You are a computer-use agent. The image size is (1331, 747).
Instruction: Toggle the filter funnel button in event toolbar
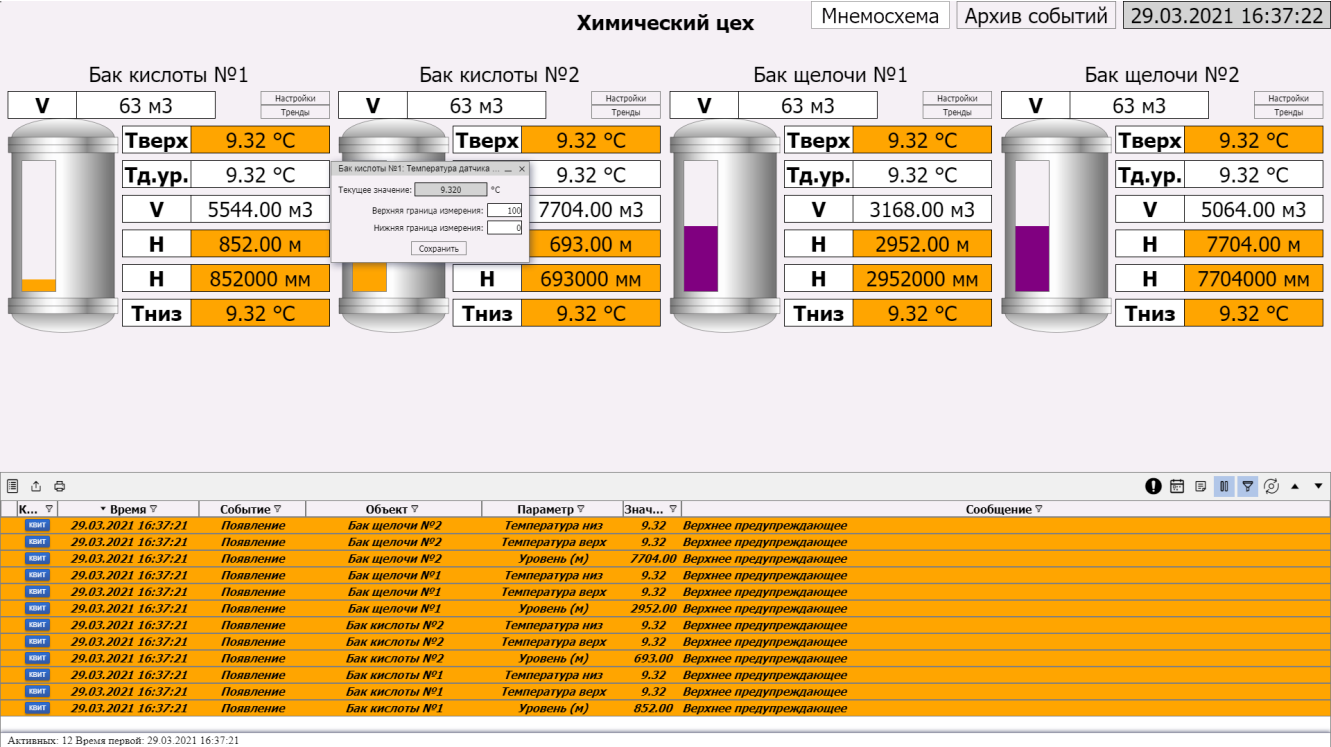pyautogui.click(x=1247, y=486)
